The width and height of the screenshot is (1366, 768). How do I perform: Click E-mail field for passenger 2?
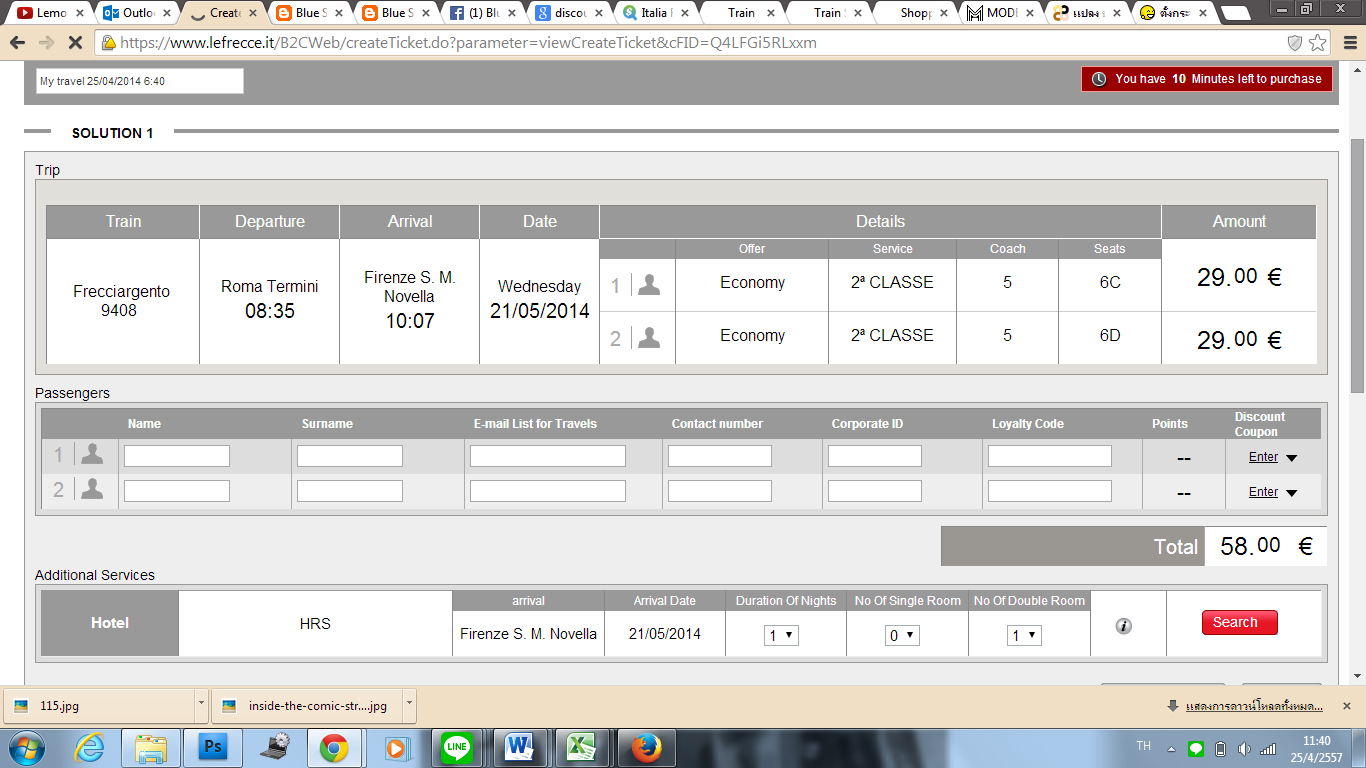548,491
